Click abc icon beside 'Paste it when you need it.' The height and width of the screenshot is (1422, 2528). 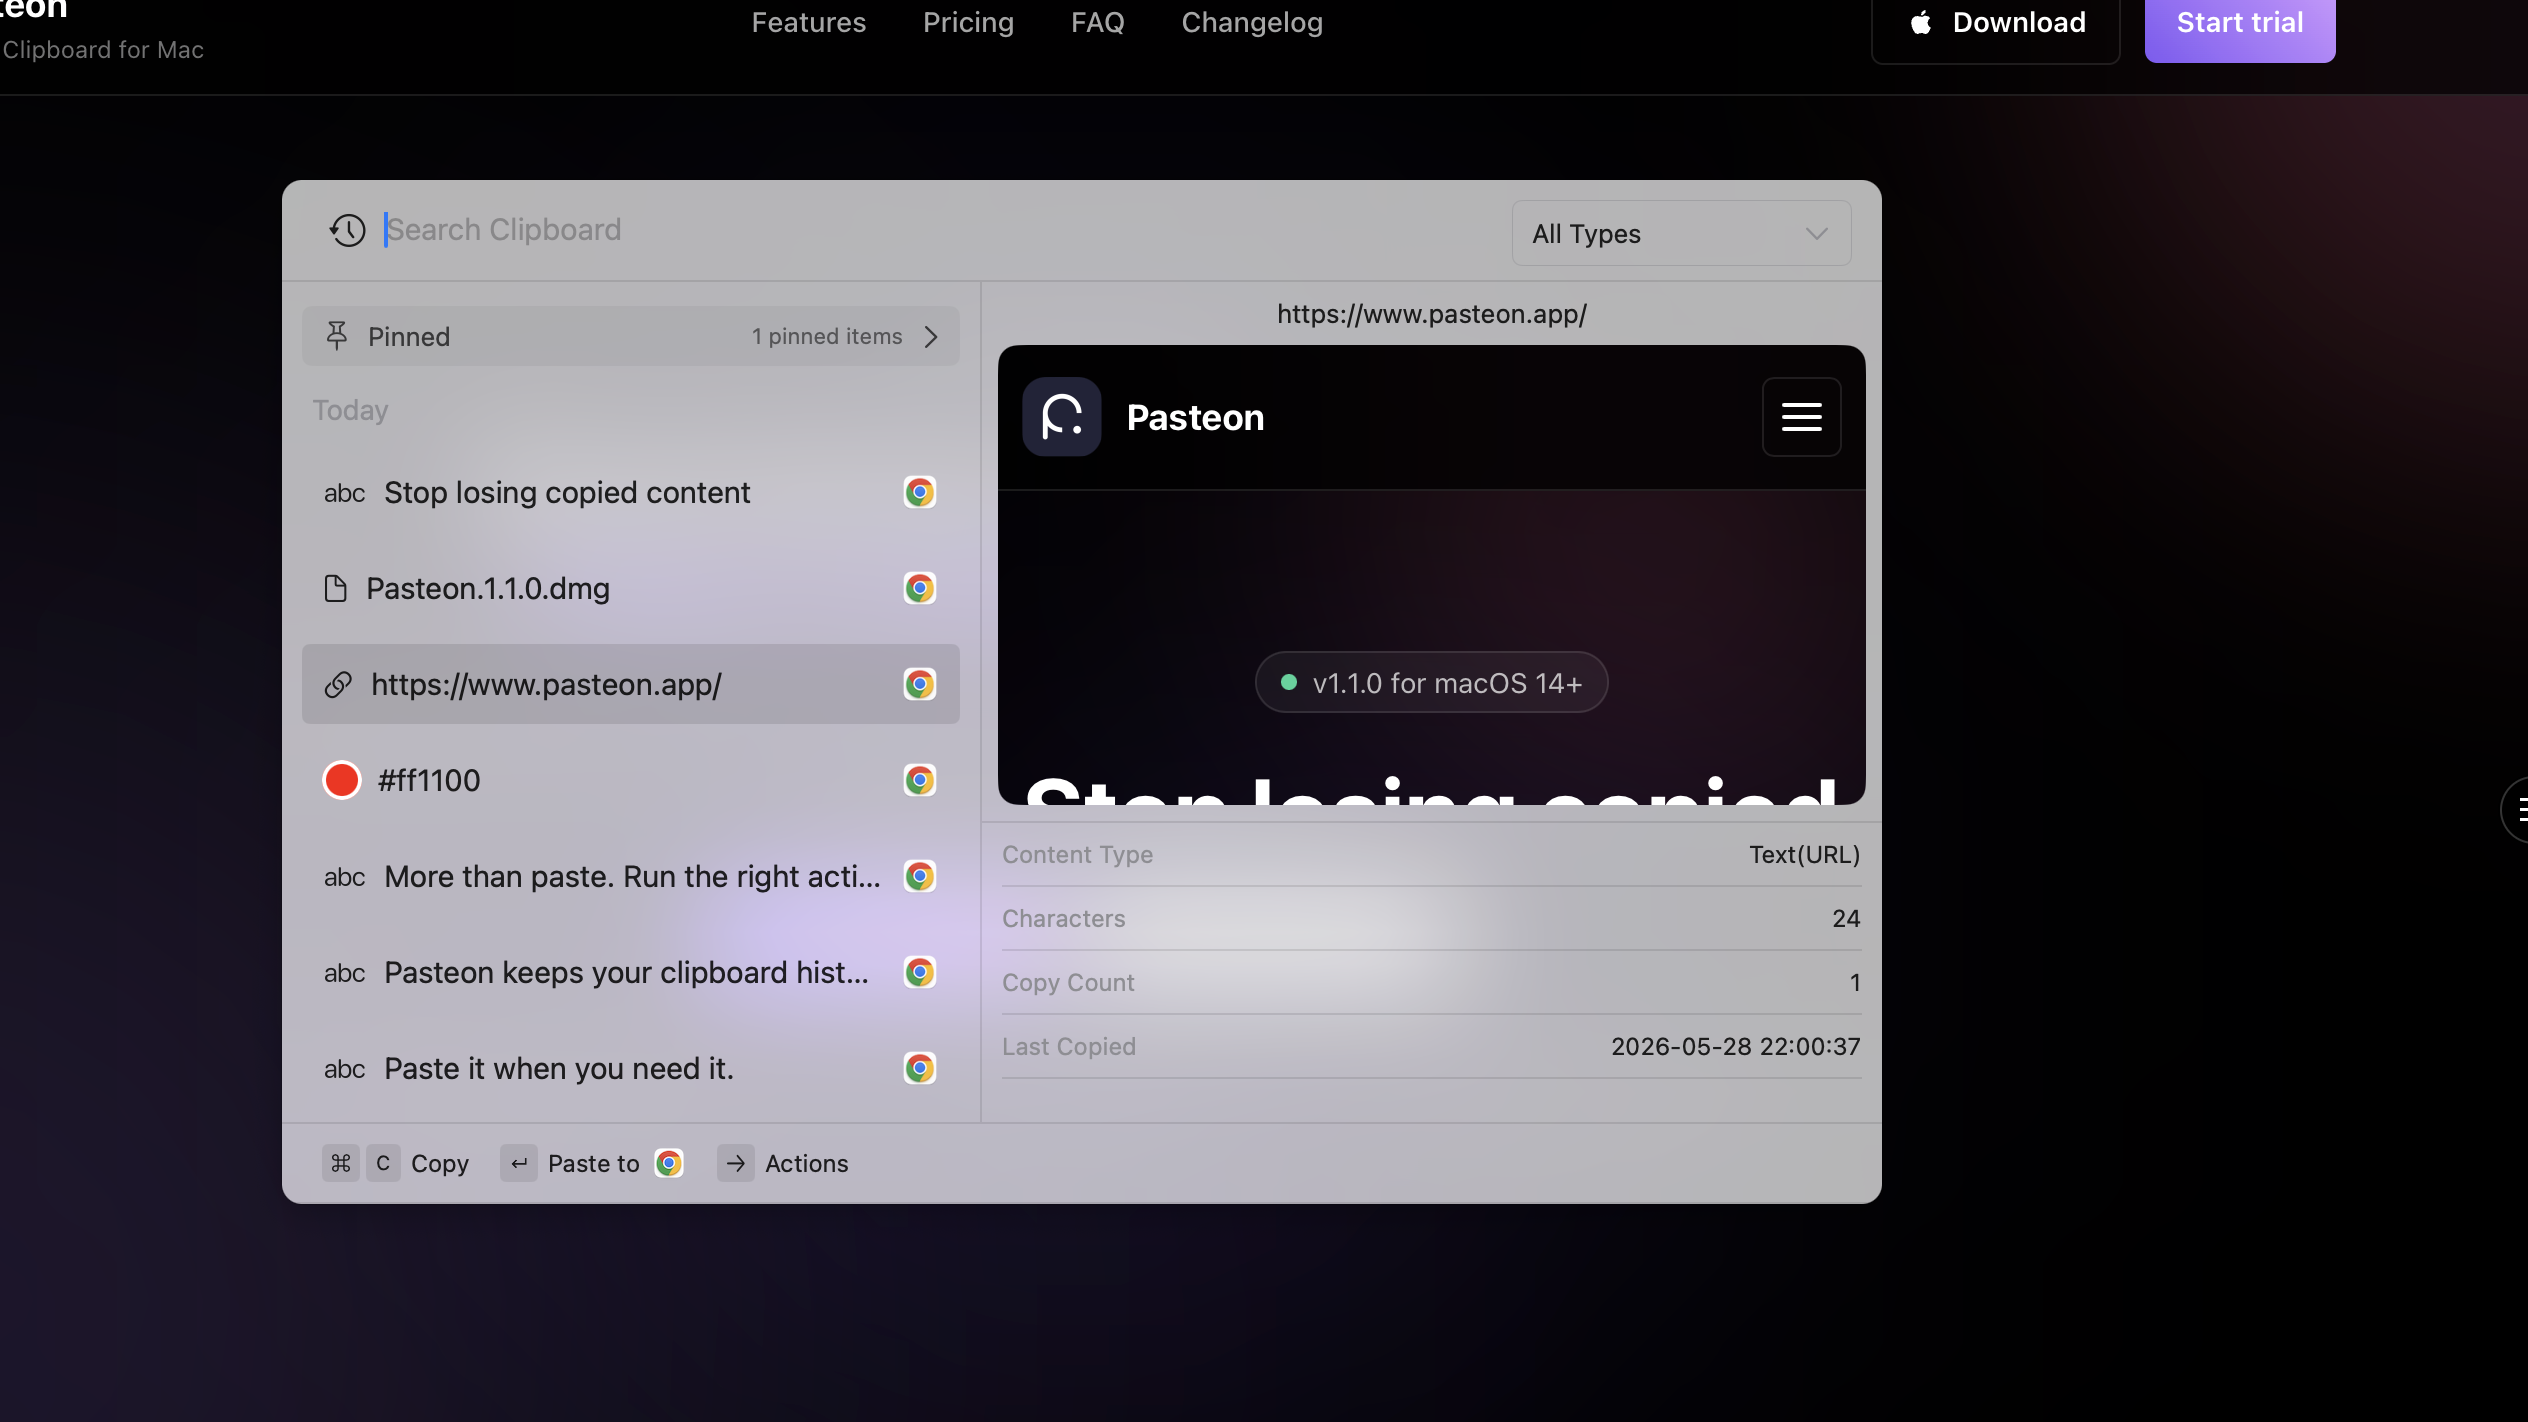coord(344,1069)
